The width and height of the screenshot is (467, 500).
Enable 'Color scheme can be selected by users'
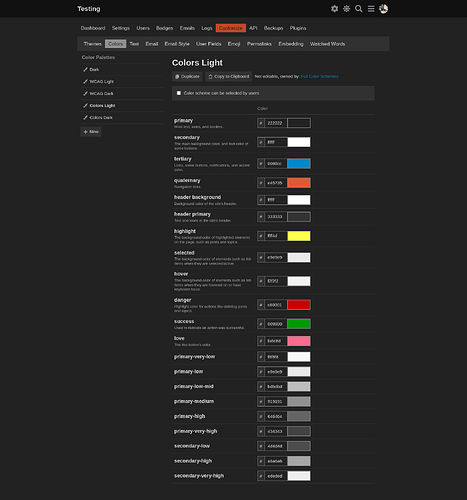[179, 93]
